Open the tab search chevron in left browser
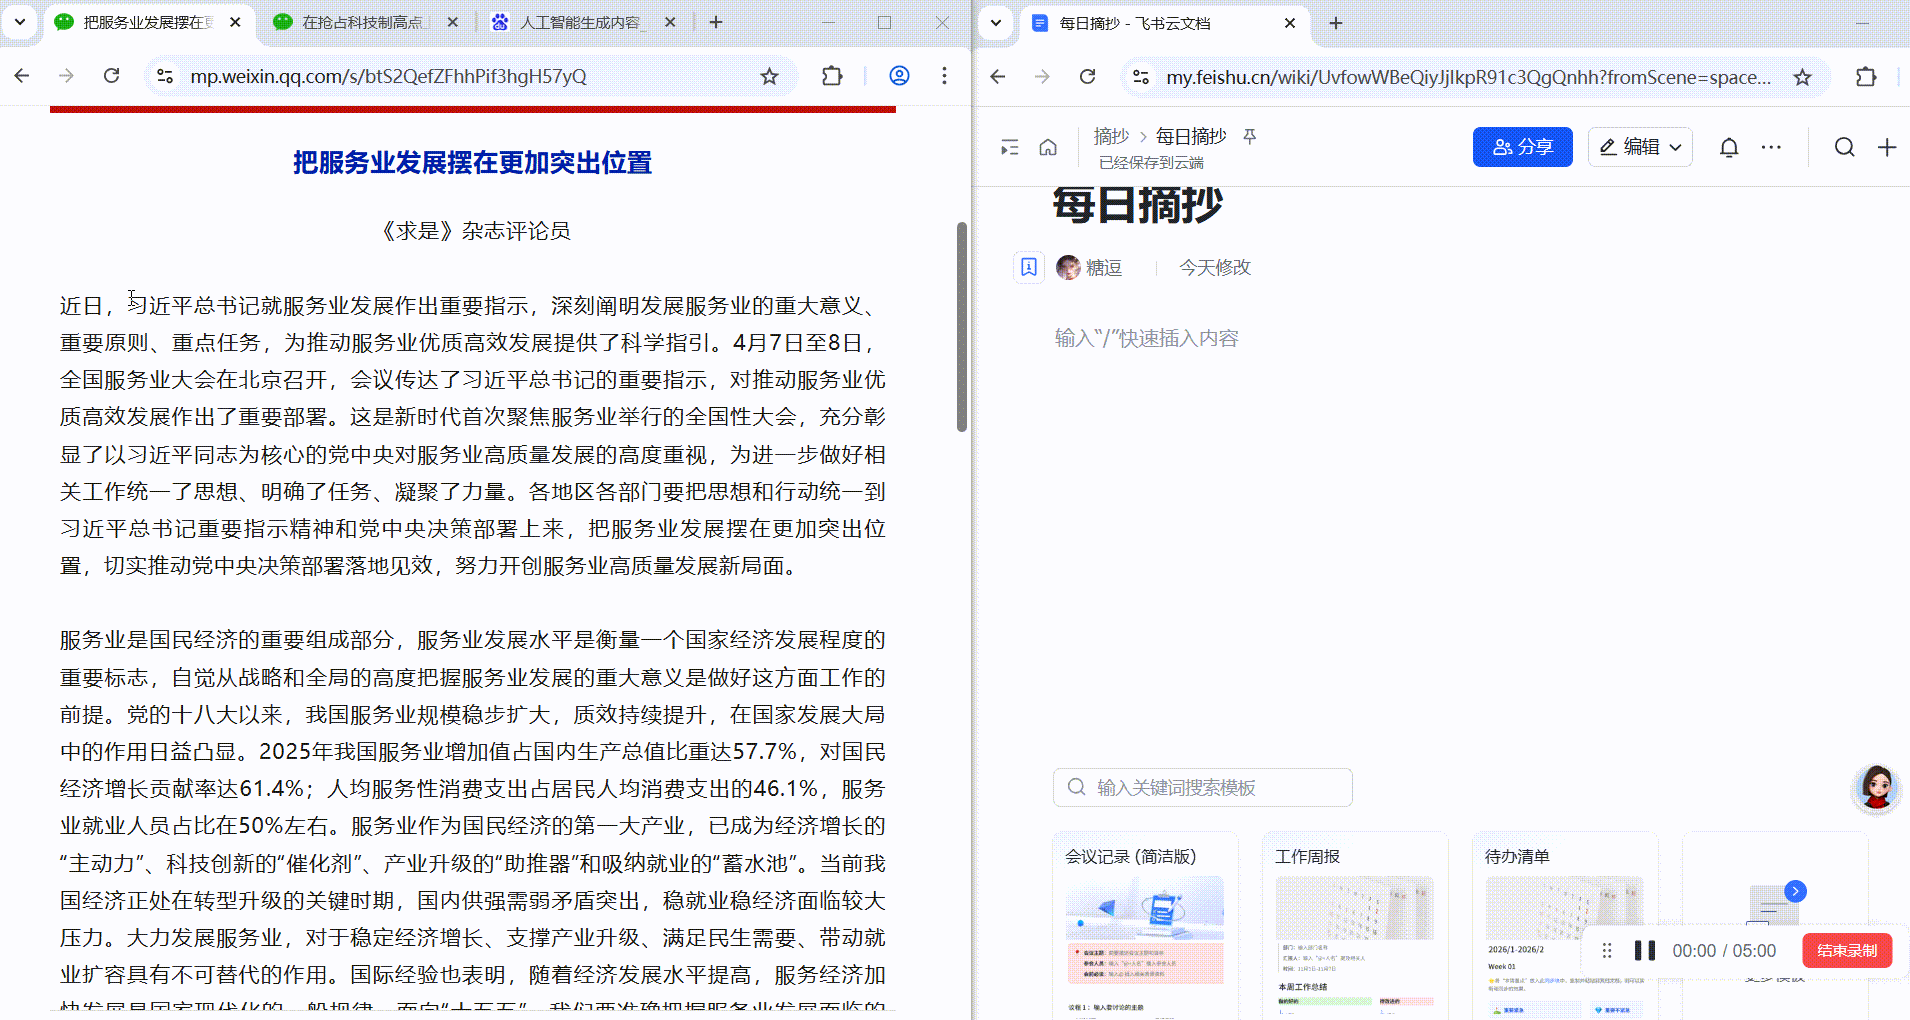The height and width of the screenshot is (1020, 1910). tap(20, 21)
